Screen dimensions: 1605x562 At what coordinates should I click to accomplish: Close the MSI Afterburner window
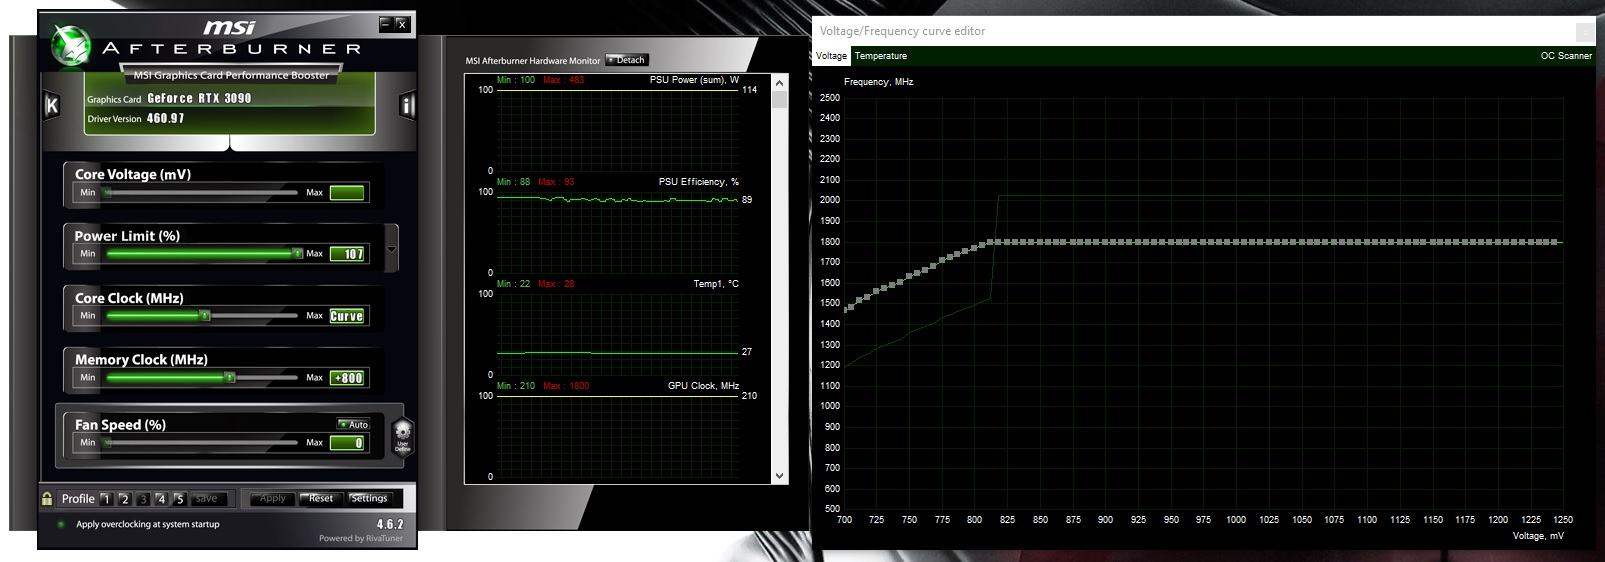(402, 24)
